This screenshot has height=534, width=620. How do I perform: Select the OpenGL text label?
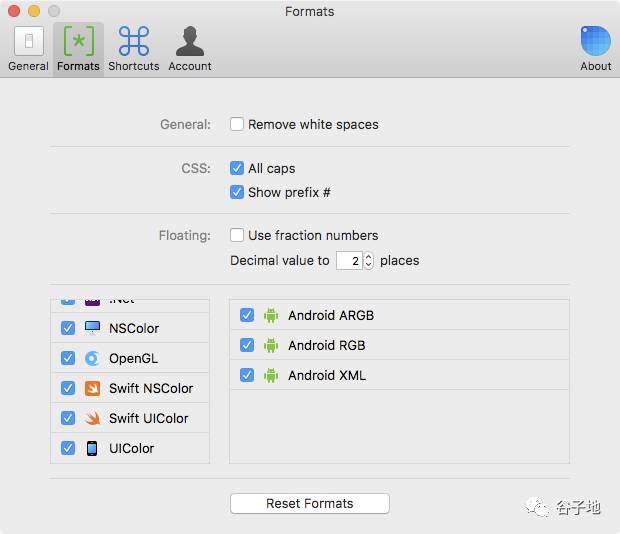click(134, 359)
